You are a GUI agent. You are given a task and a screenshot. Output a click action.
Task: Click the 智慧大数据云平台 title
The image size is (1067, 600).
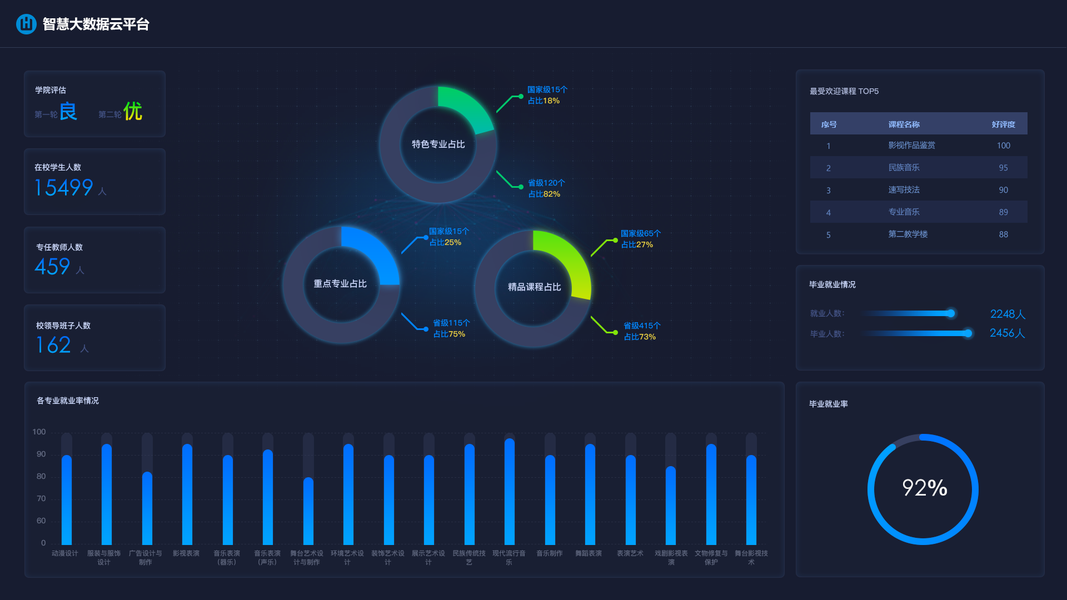96,24
